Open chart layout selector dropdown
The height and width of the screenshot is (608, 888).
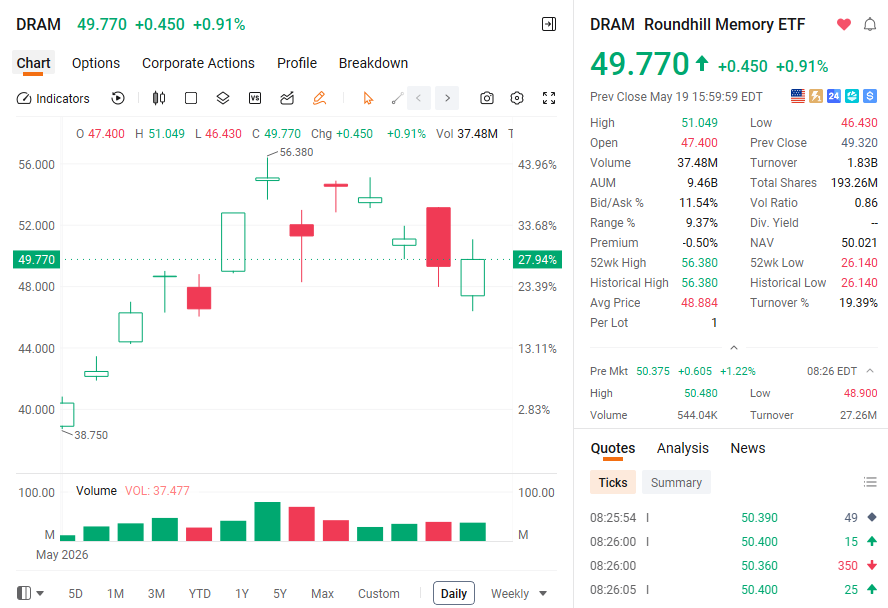pos(31,593)
